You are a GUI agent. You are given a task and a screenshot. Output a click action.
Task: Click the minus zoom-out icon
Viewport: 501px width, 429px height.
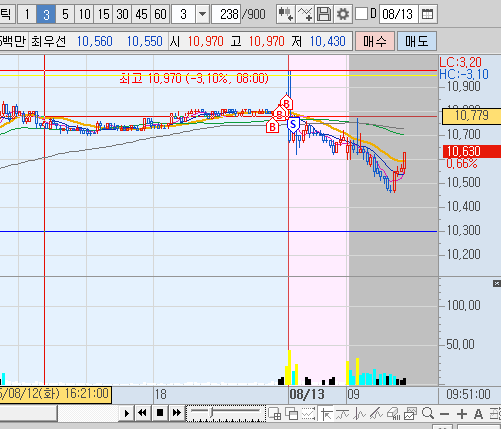click(x=444, y=414)
